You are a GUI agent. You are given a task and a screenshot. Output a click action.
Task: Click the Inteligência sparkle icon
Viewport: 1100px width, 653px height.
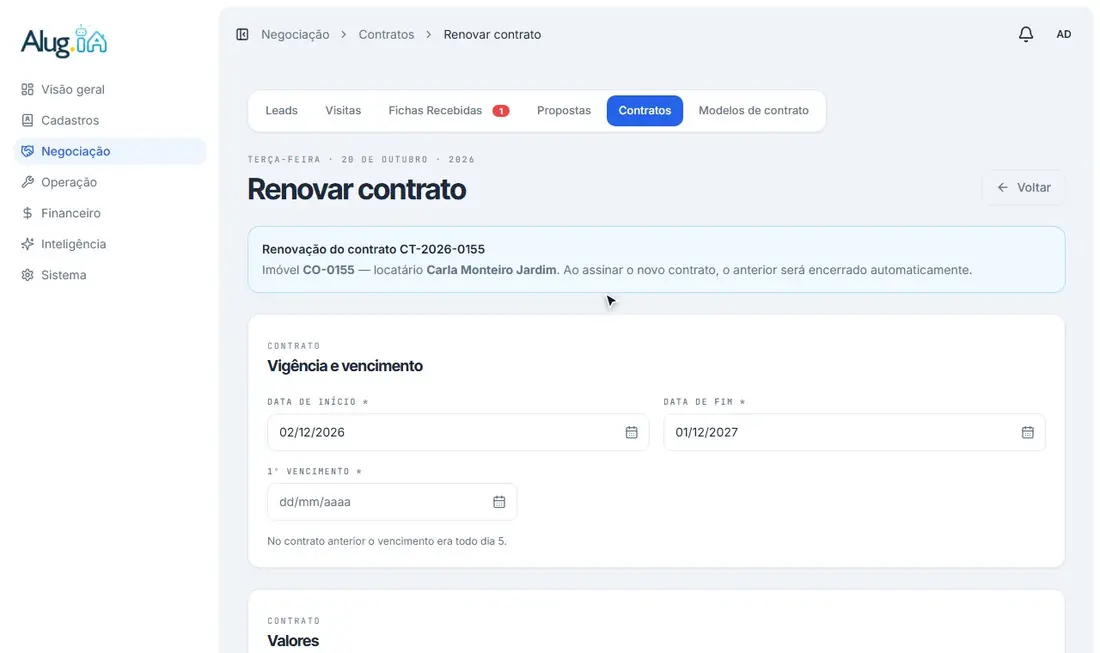27,243
